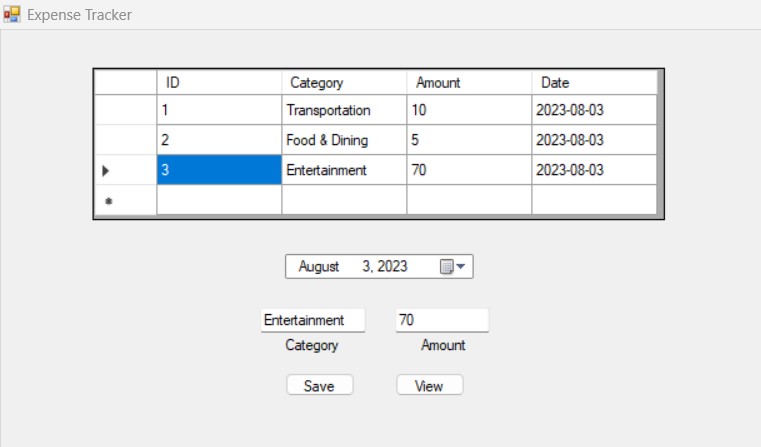Screen dimensions: 761x447
Task: Click the month August in date picker
Action: point(319,266)
